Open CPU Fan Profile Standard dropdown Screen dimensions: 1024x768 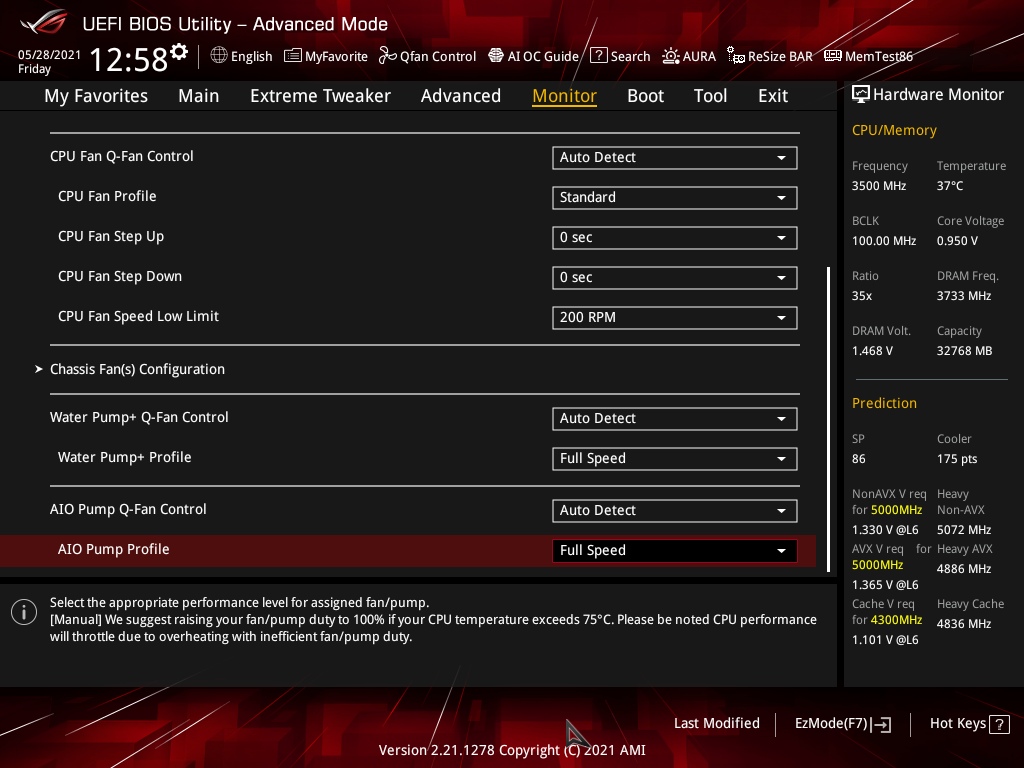[675, 197]
